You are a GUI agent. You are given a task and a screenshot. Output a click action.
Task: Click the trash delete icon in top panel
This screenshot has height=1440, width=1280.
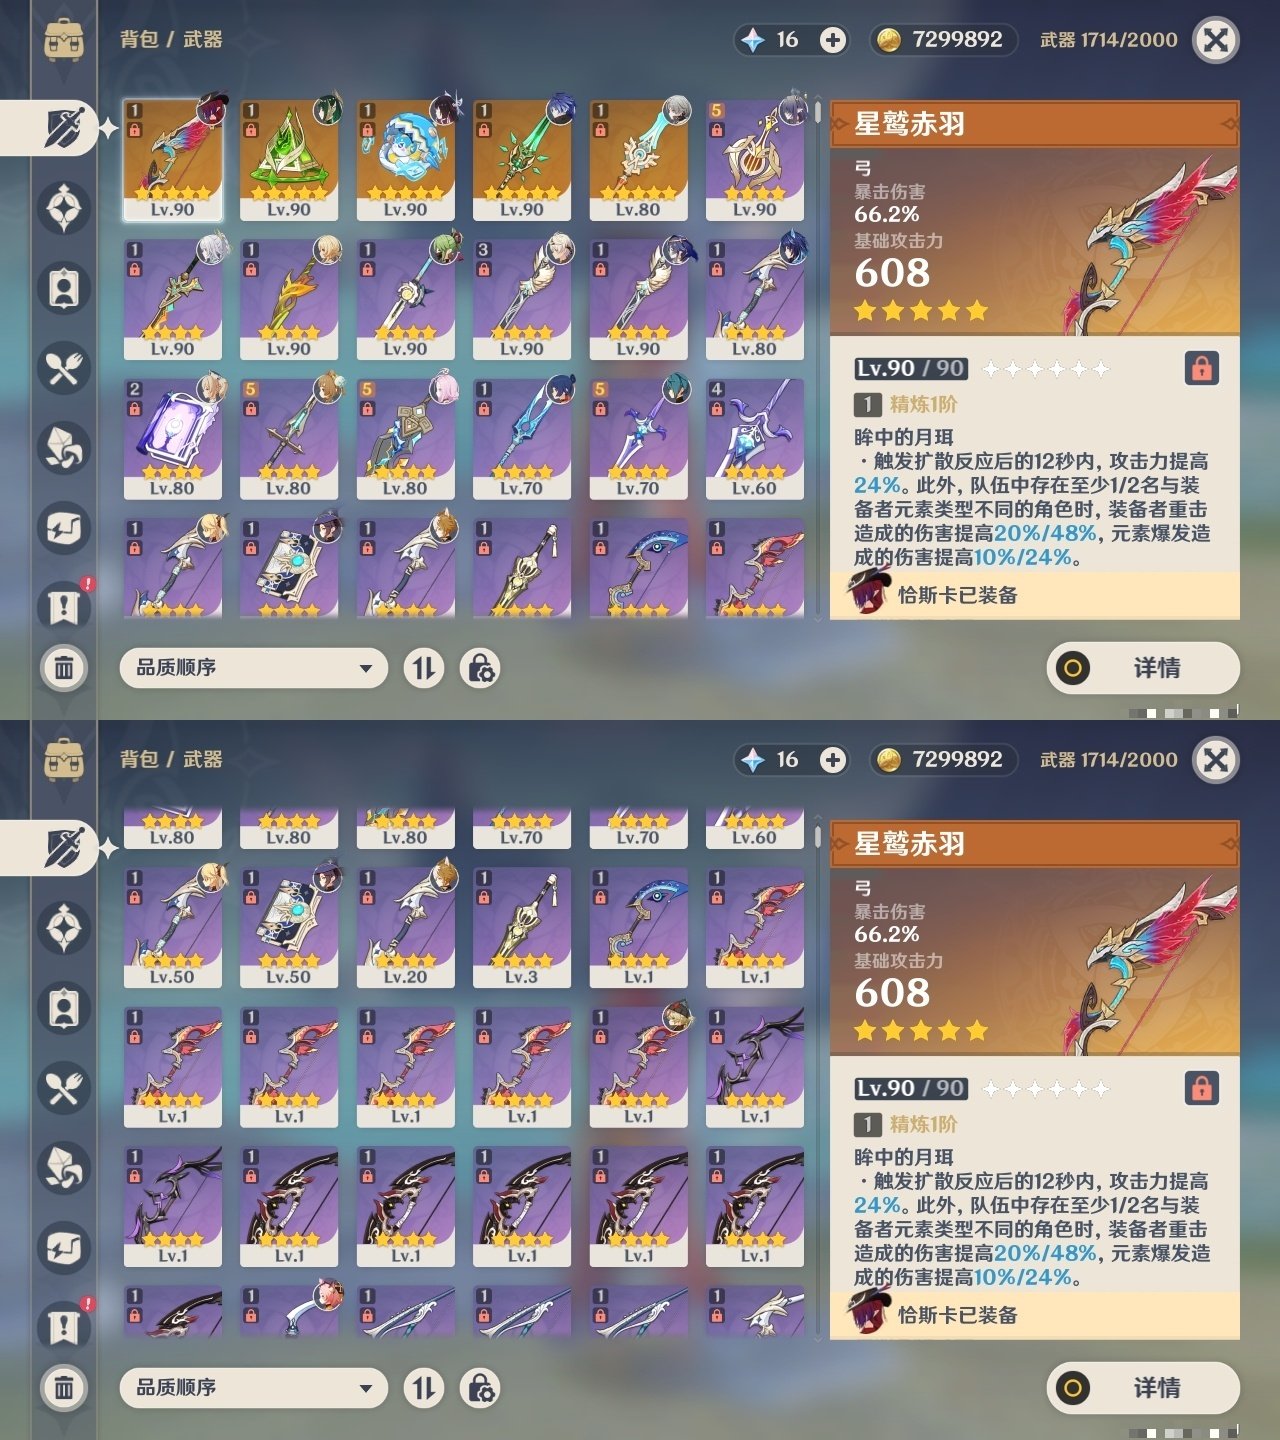point(64,667)
